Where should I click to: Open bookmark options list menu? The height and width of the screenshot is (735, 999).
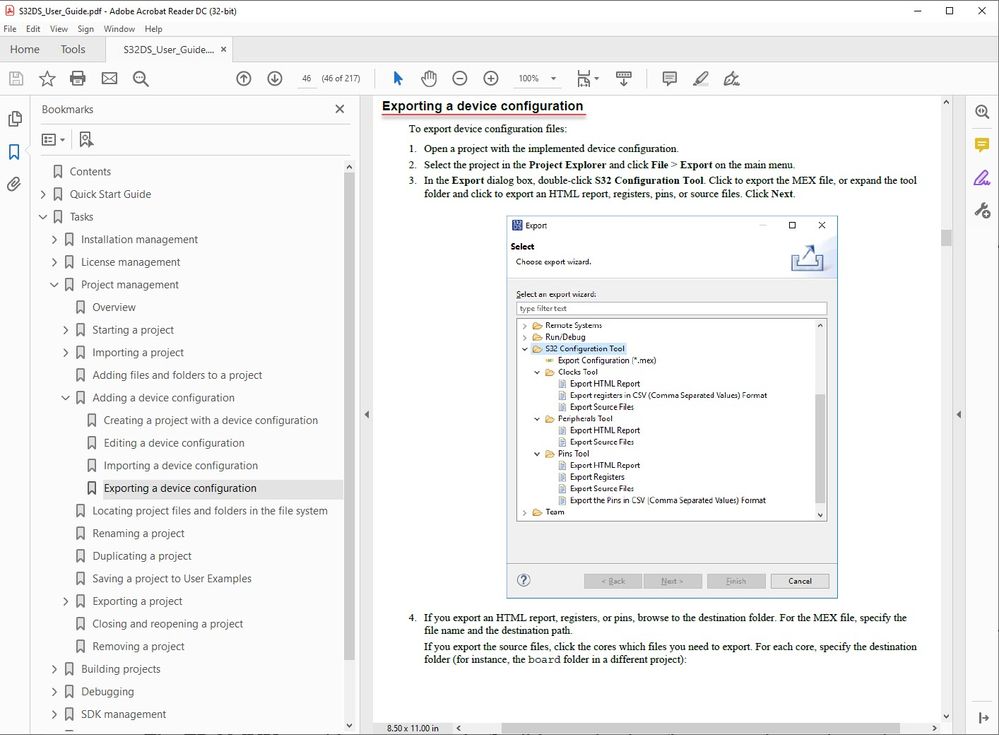click(53, 139)
